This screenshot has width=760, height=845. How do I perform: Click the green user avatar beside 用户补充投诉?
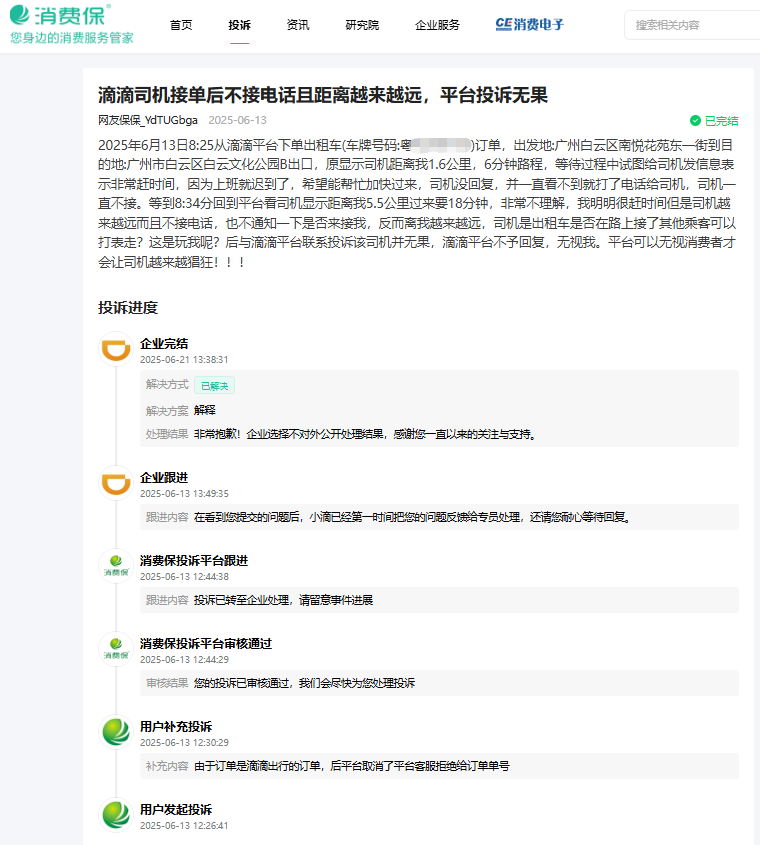[116, 732]
